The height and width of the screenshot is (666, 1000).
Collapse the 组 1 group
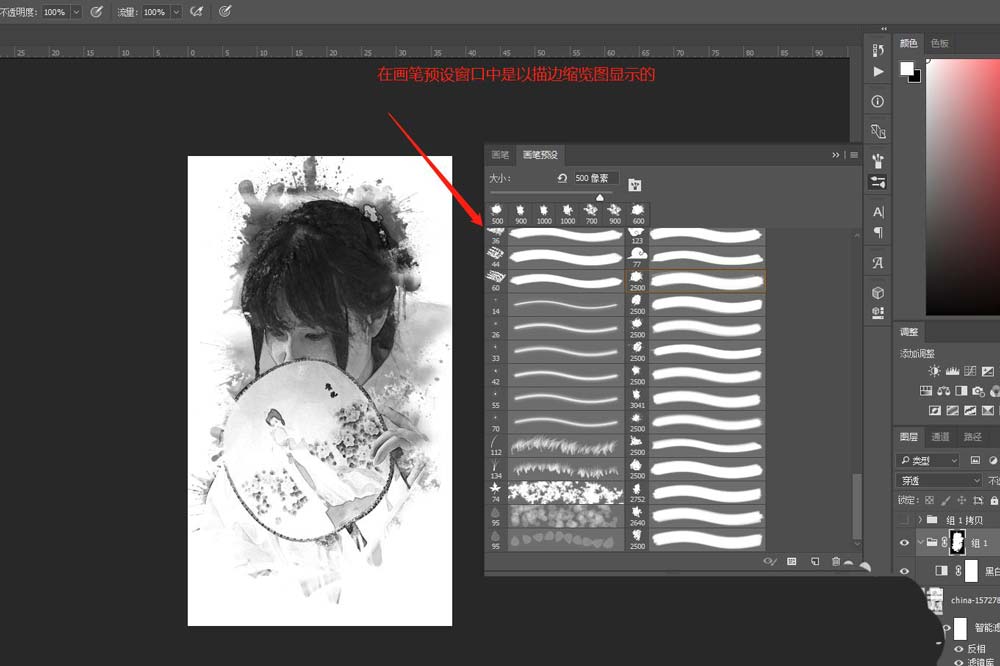click(920, 543)
